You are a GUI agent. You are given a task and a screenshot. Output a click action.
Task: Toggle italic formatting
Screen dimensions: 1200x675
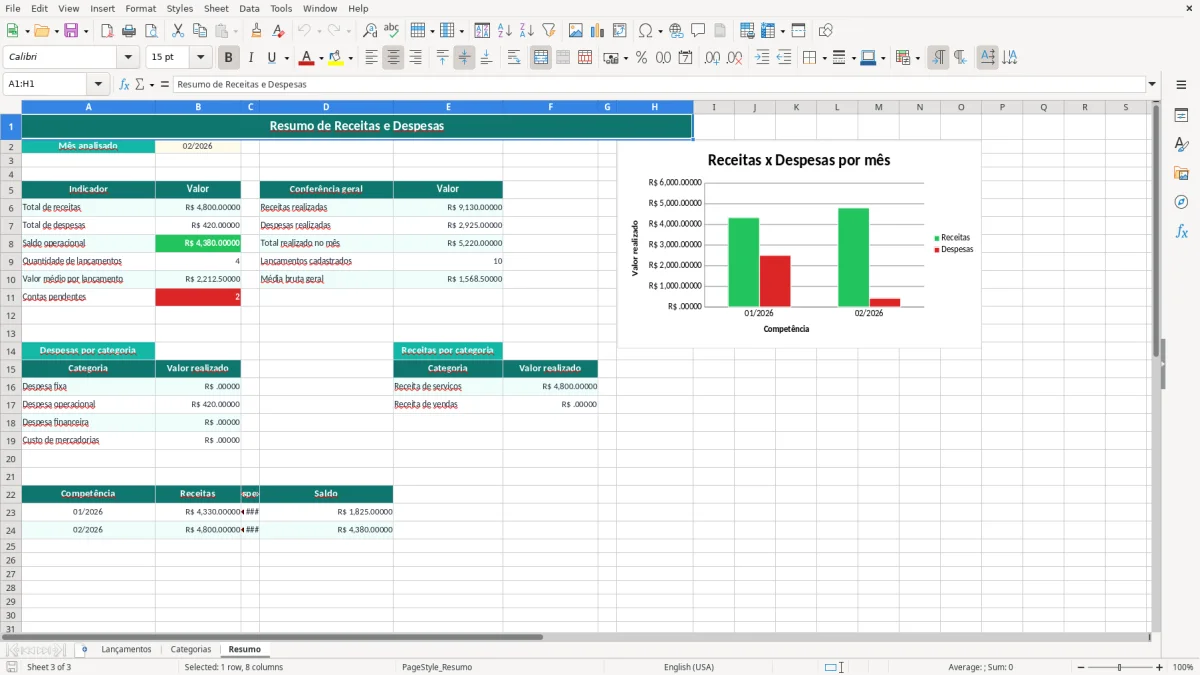point(251,58)
